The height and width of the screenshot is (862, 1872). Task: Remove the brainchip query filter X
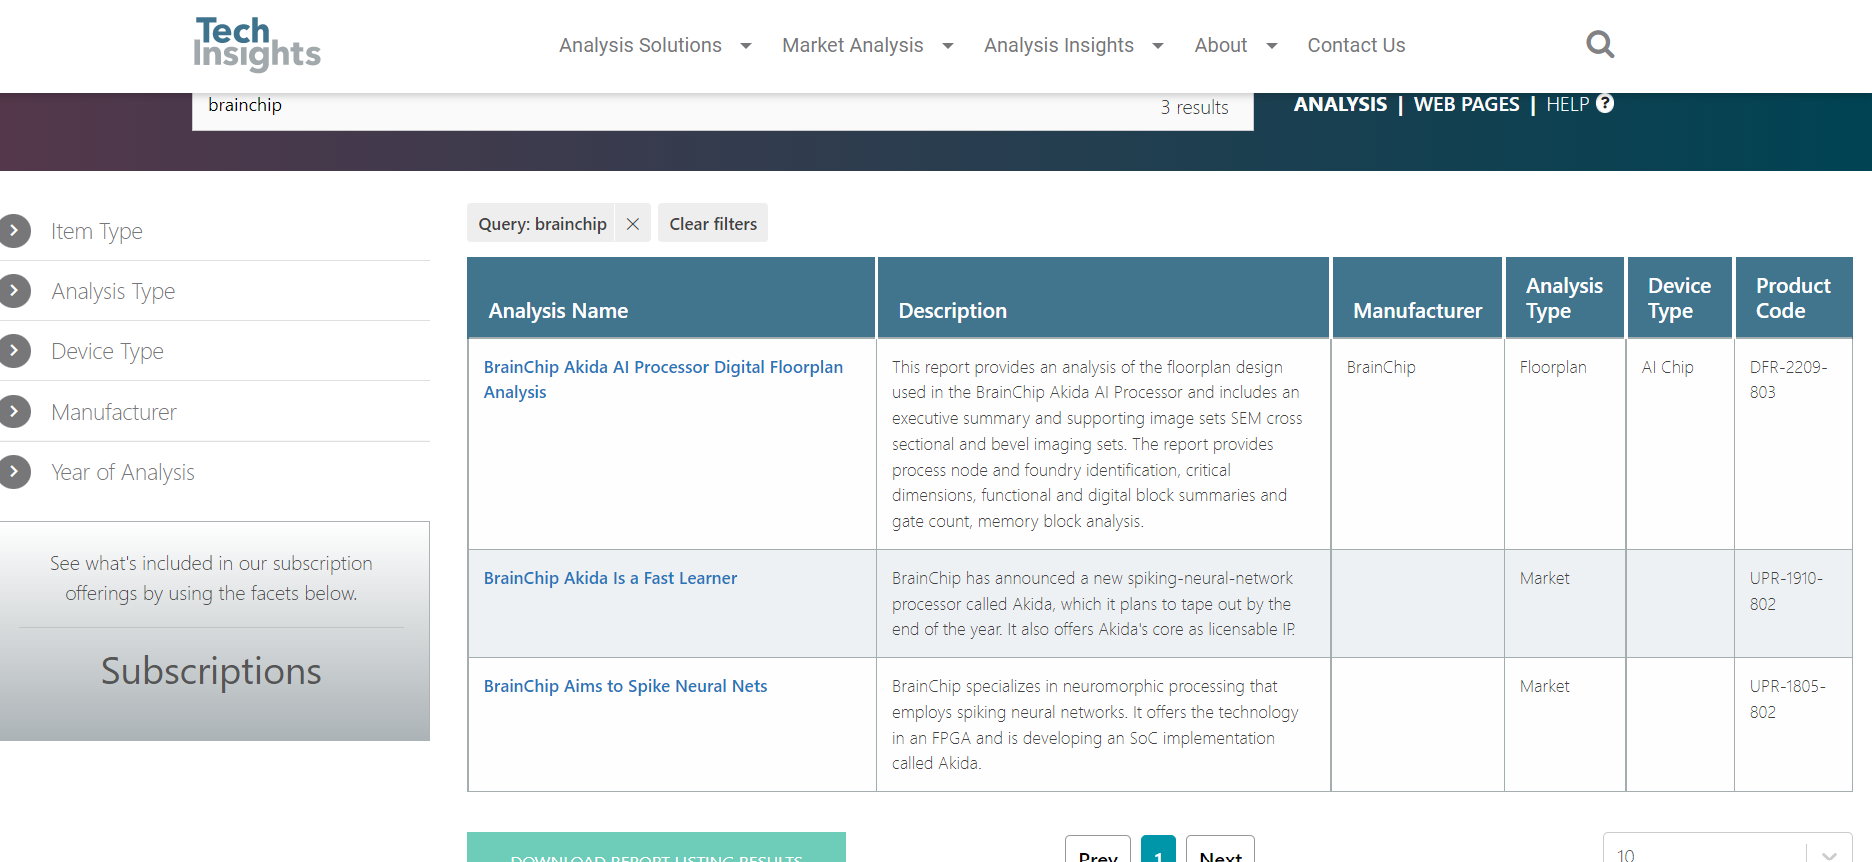pos(633,224)
